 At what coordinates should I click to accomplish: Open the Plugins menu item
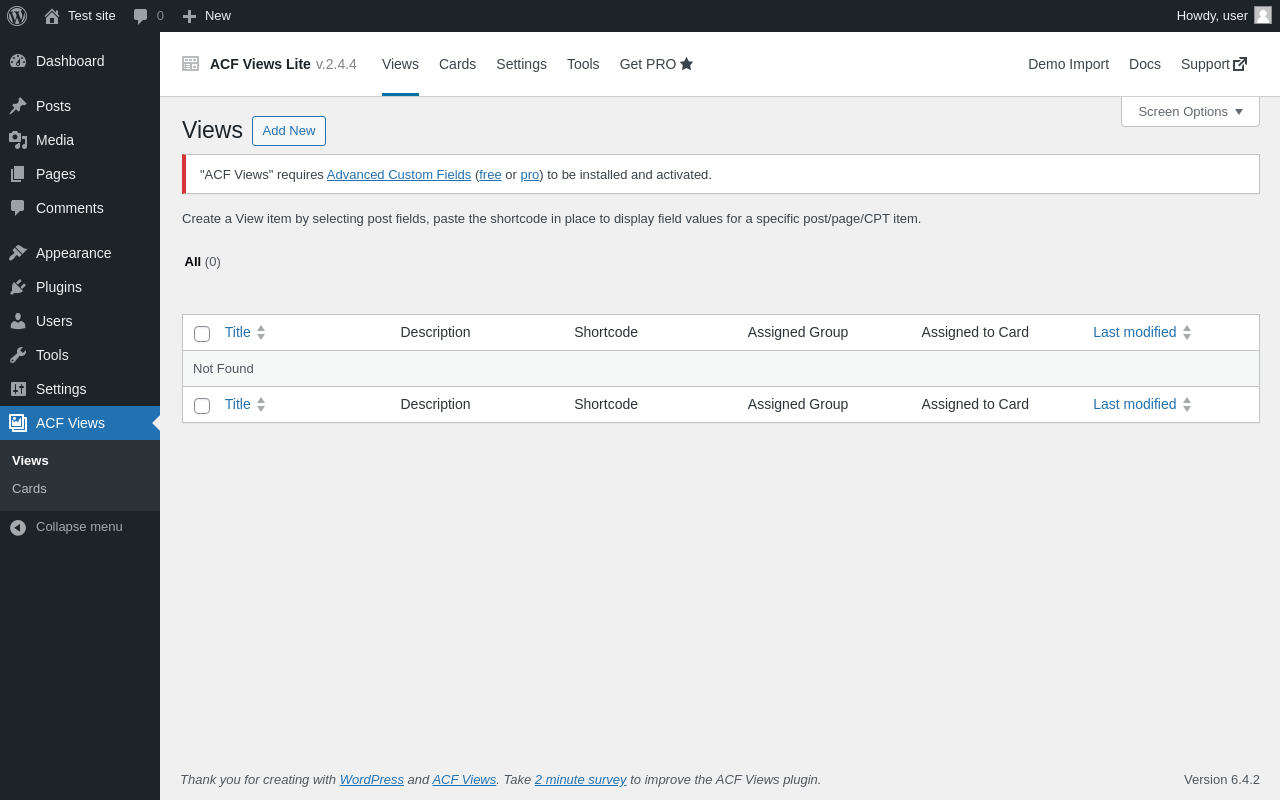tap(59, 287)
